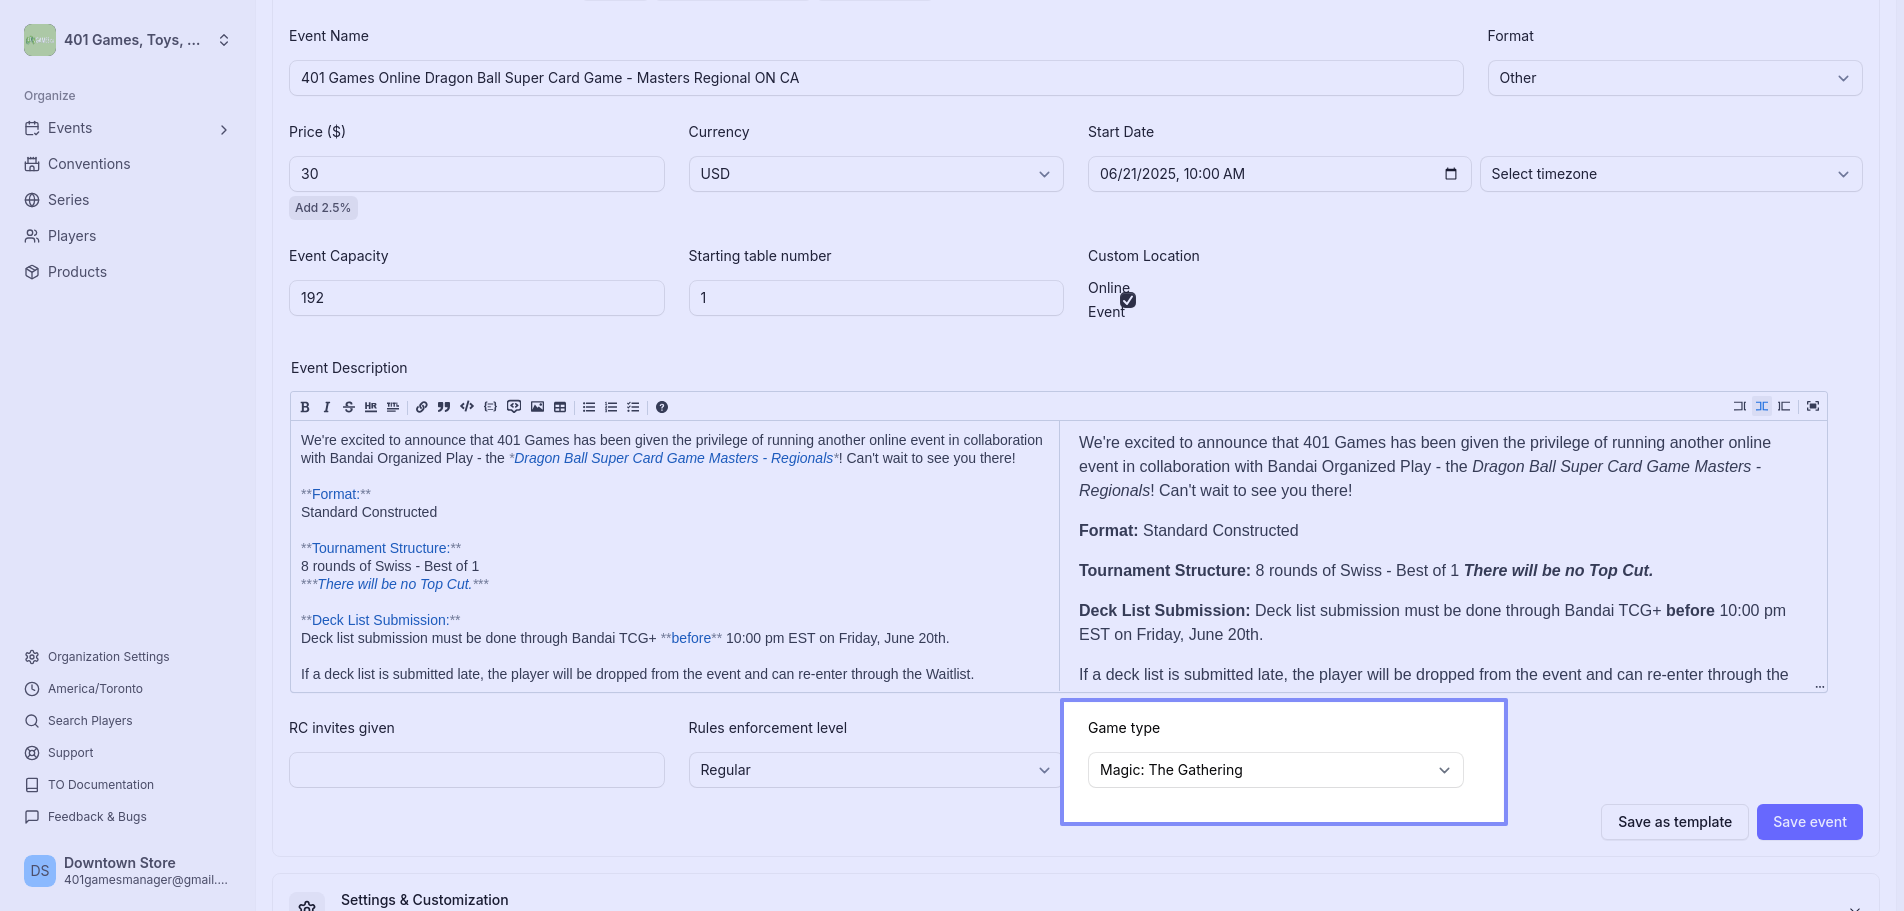Screen dimensions: 1904x911
Task: Add a table via the editor toolbar
Action: [x=560, y=407]
